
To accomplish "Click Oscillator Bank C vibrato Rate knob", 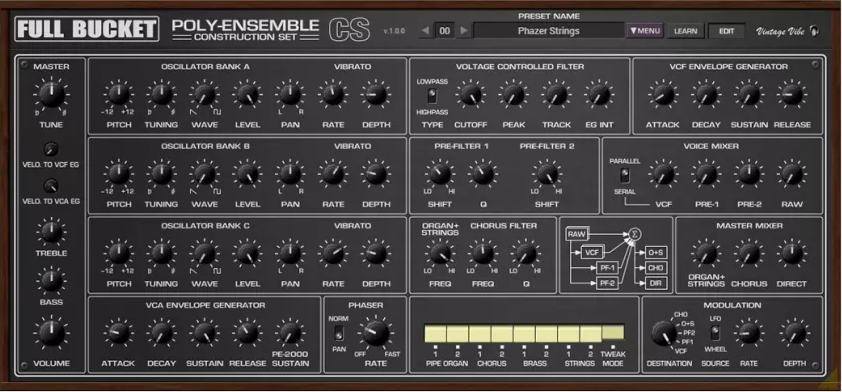I will point(333,253).
